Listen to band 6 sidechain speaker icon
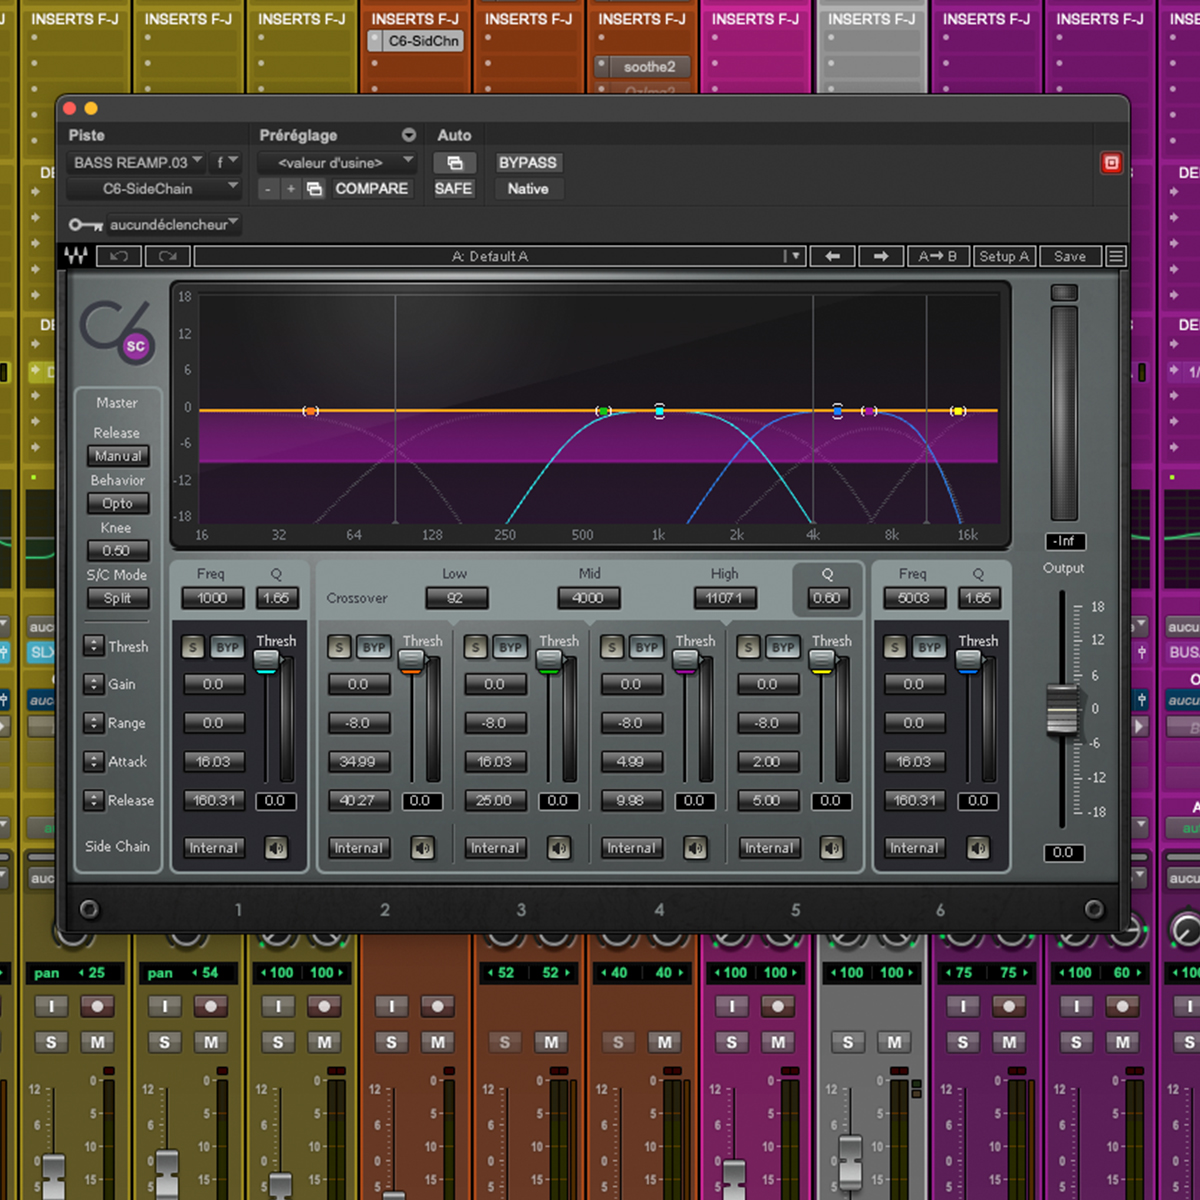The width and height of the screenshot is (1200, 1200). [x=978, y=848]
